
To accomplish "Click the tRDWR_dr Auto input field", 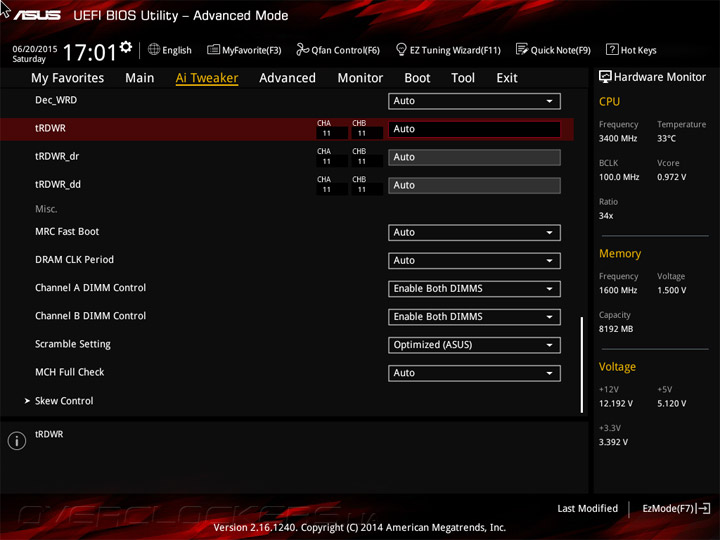I will 474,157.
